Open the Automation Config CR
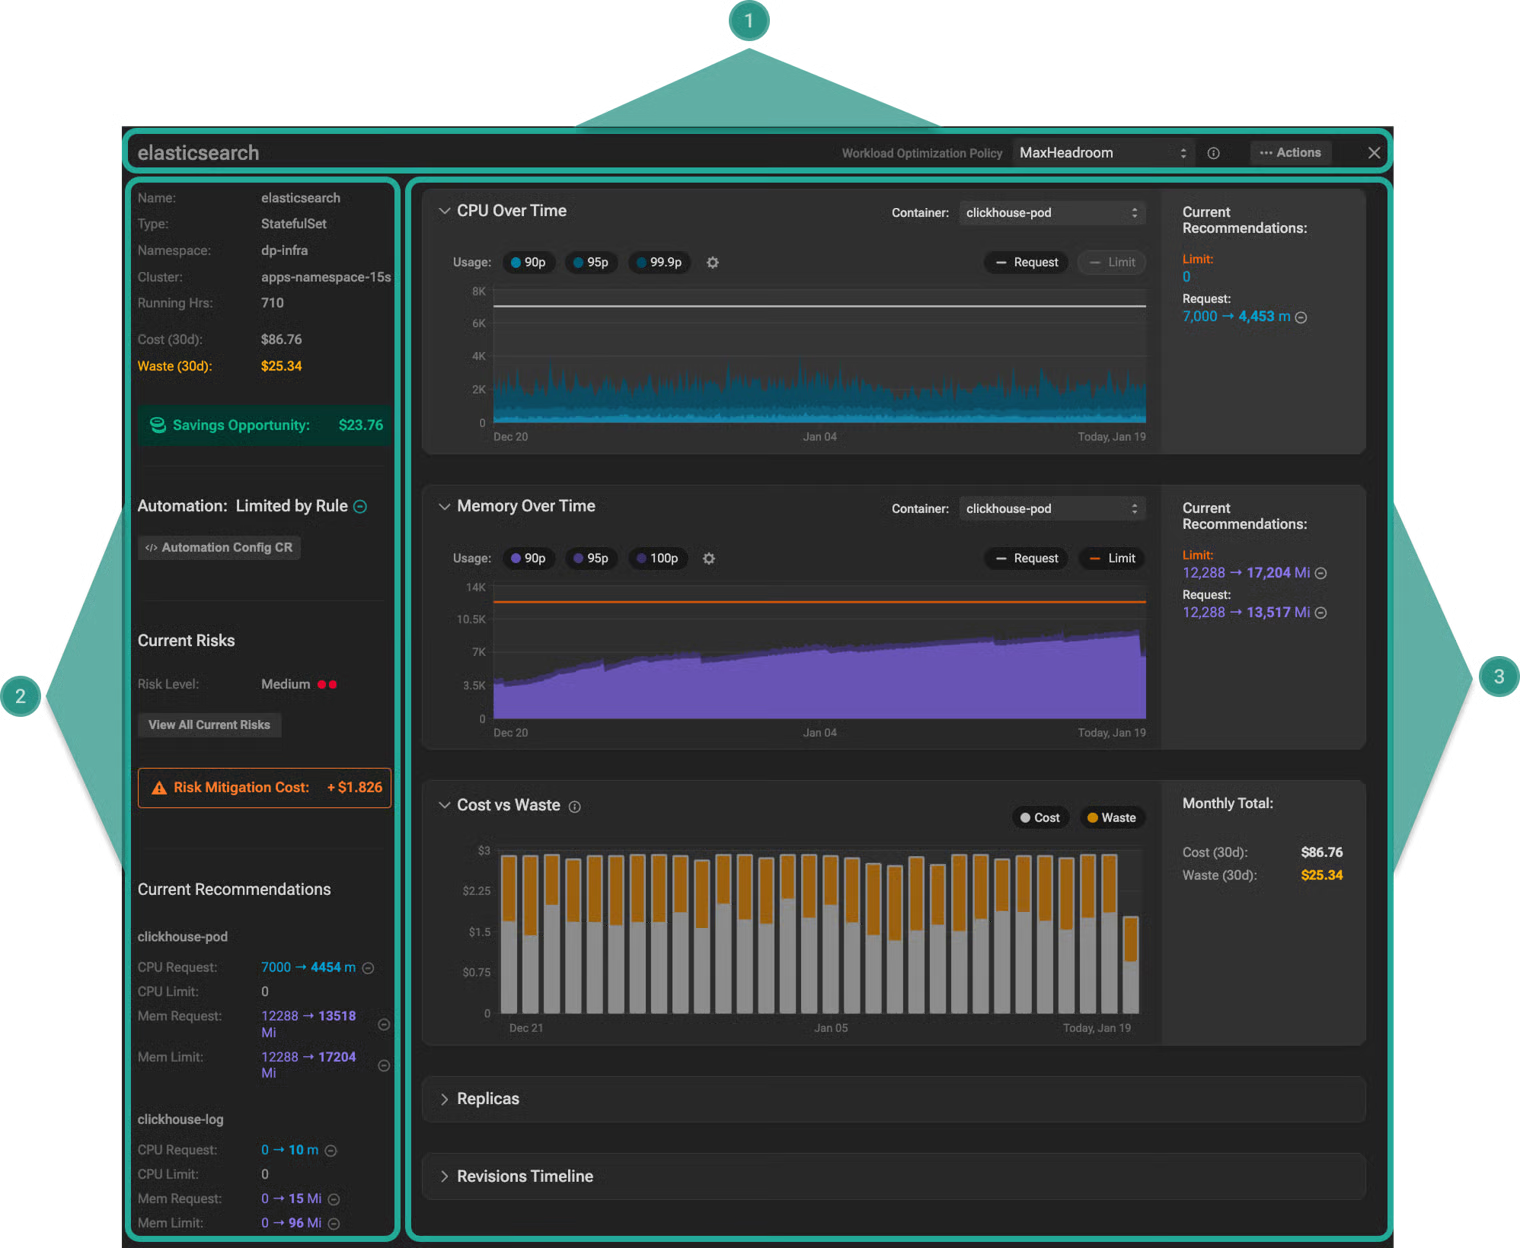The image size is (1520, 1248). tap(219, 547)
